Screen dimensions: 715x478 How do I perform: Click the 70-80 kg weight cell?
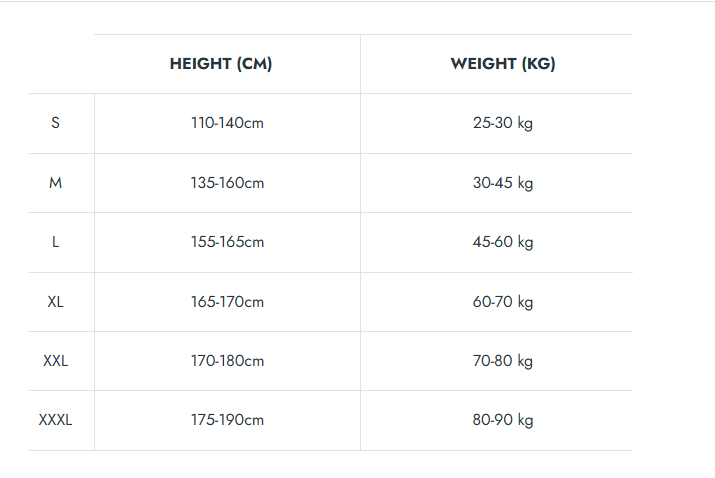coord(503,361)
